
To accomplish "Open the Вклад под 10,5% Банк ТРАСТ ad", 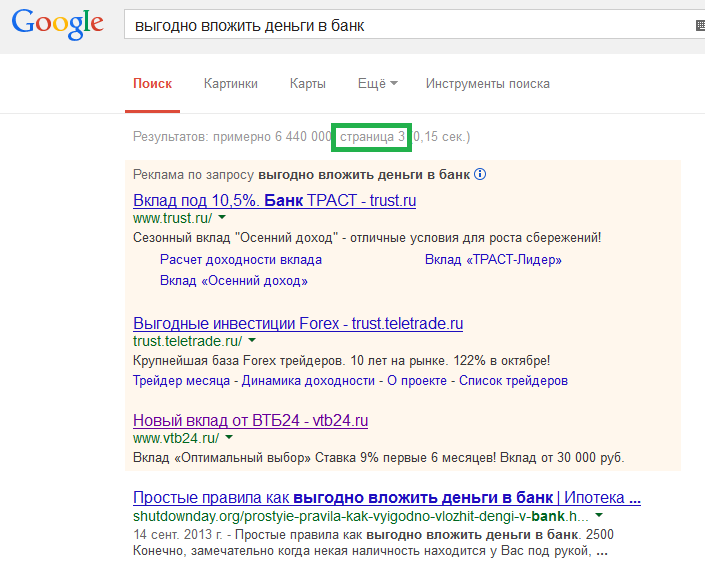I will pyautogui.click(x=274, y=200).
